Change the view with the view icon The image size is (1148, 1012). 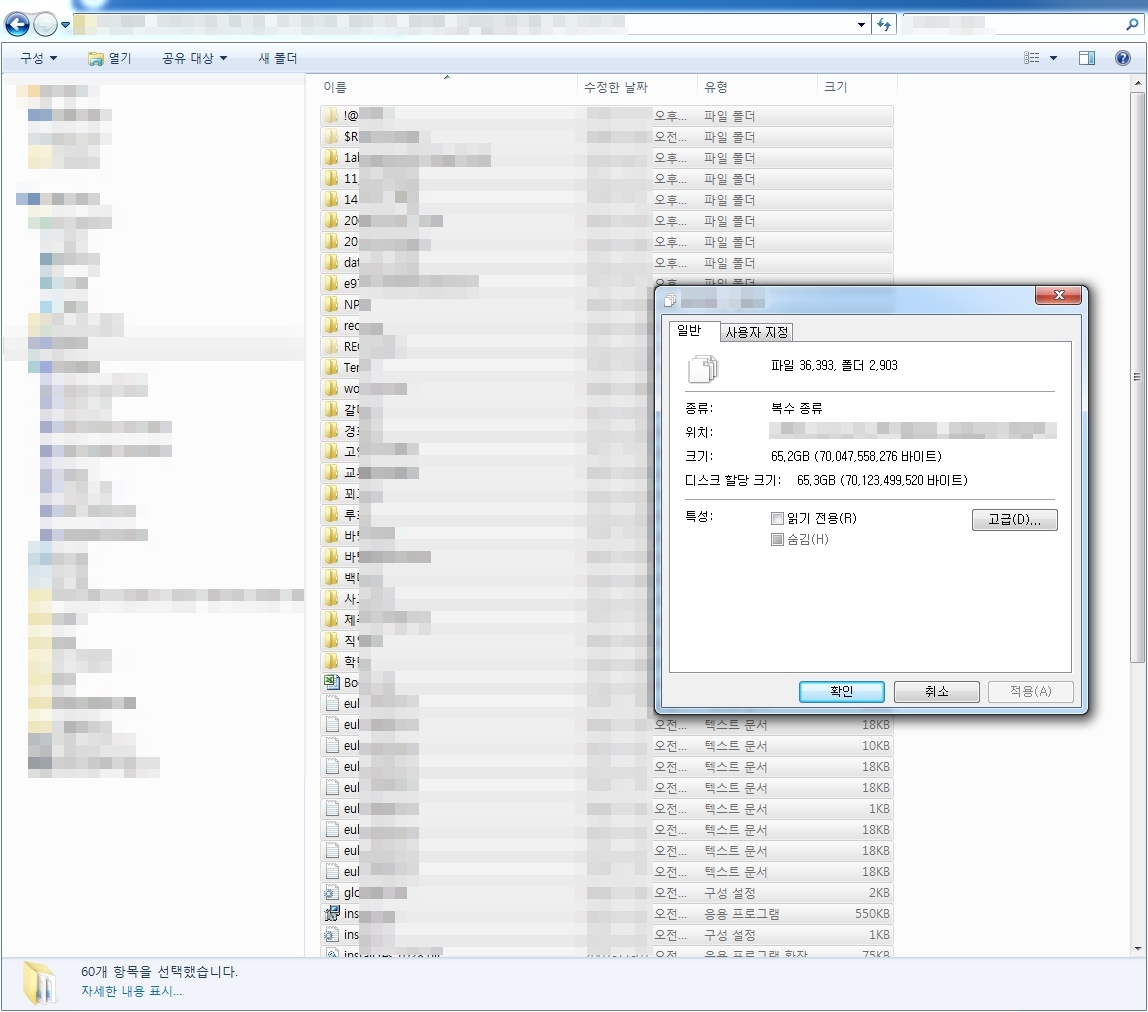pyautogui.click(x=1032, y=58)
